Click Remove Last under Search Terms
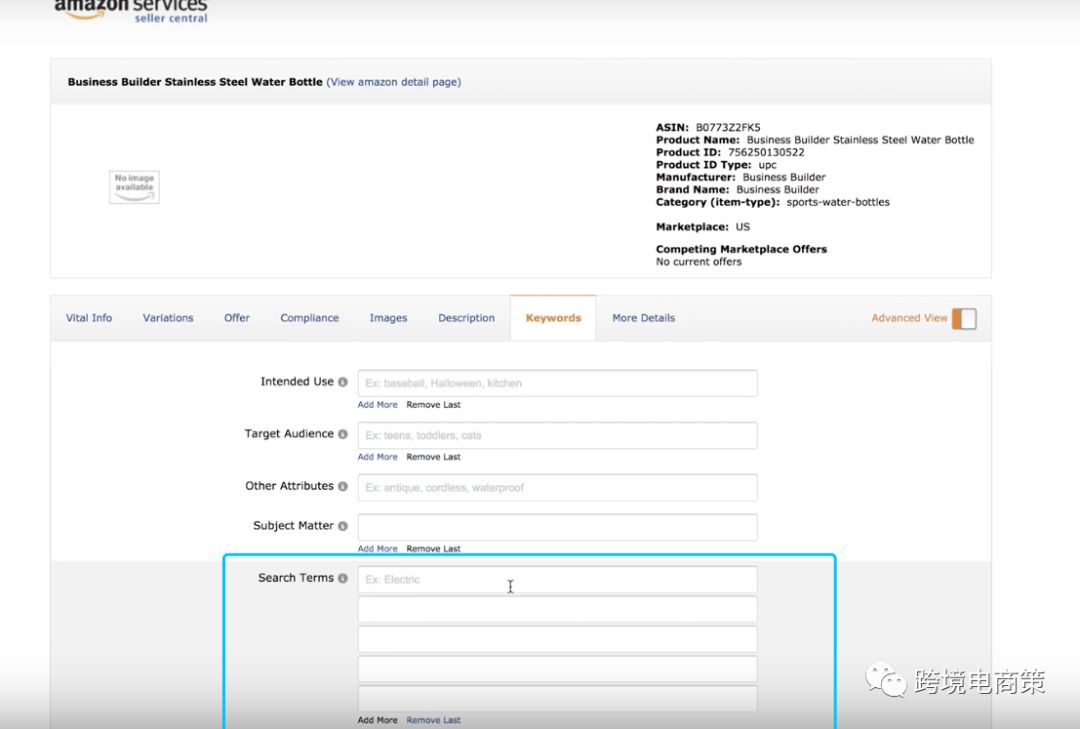The height and width of the screenshot is (729, 1080). 433,720
